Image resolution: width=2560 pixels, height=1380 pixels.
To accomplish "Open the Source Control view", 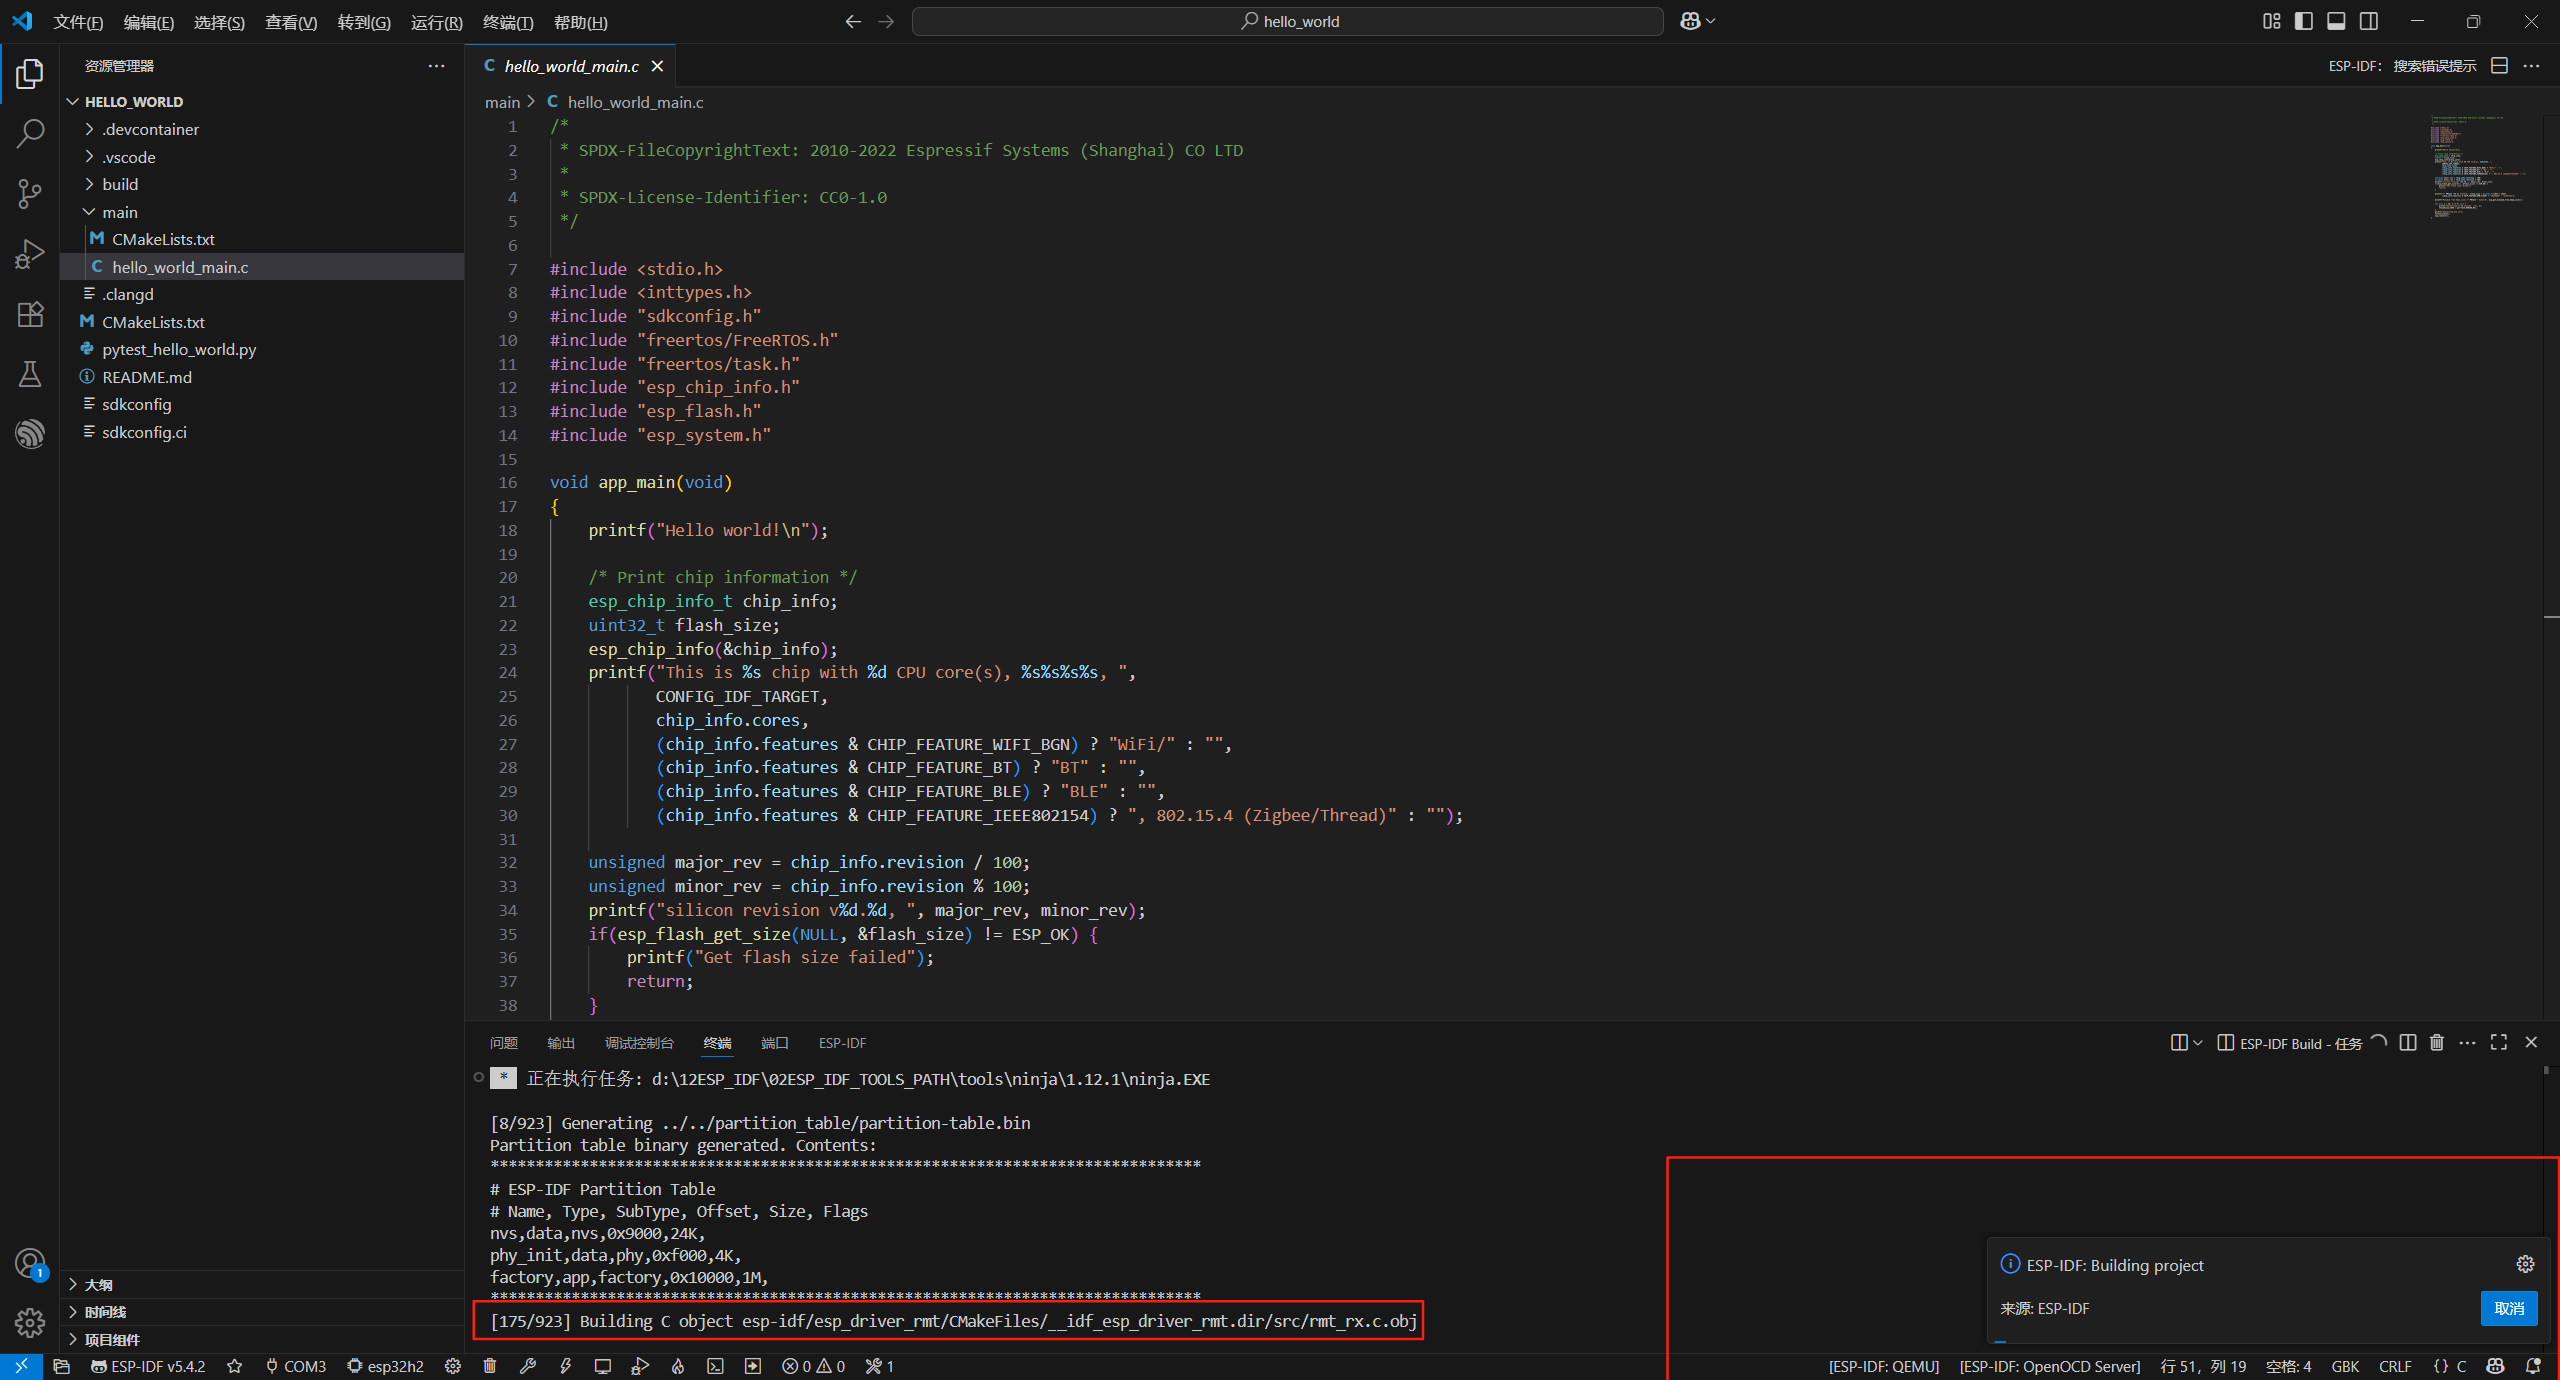I will 30,193.
